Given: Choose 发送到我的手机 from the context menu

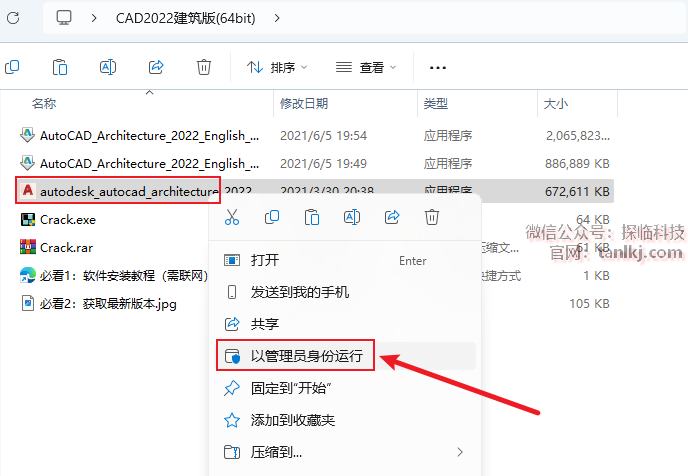Looking at the screenshot, I should (346, 292).
